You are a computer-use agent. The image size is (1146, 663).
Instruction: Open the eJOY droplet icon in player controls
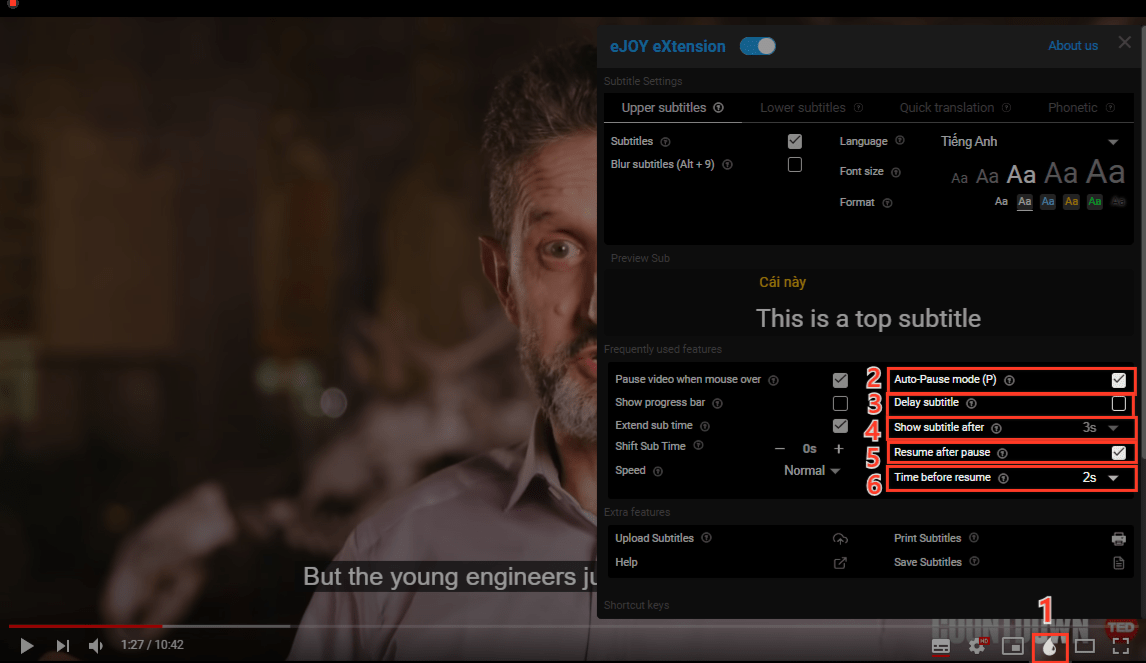[1048, 646]
